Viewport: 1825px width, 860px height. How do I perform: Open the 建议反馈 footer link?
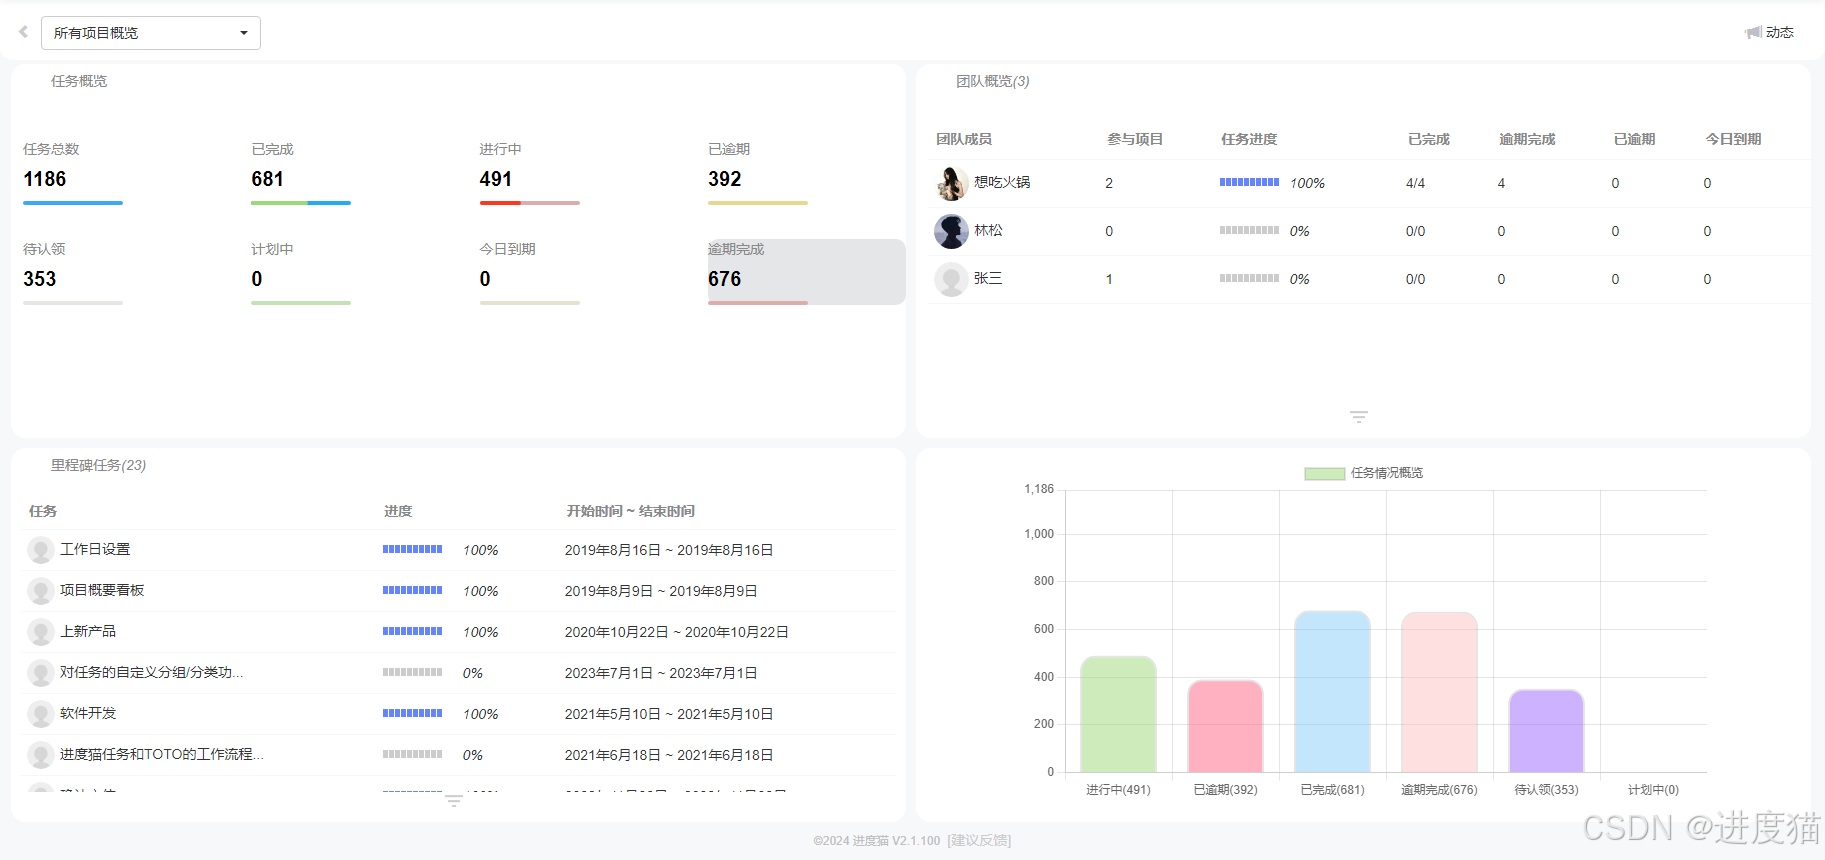pos(980,840)
